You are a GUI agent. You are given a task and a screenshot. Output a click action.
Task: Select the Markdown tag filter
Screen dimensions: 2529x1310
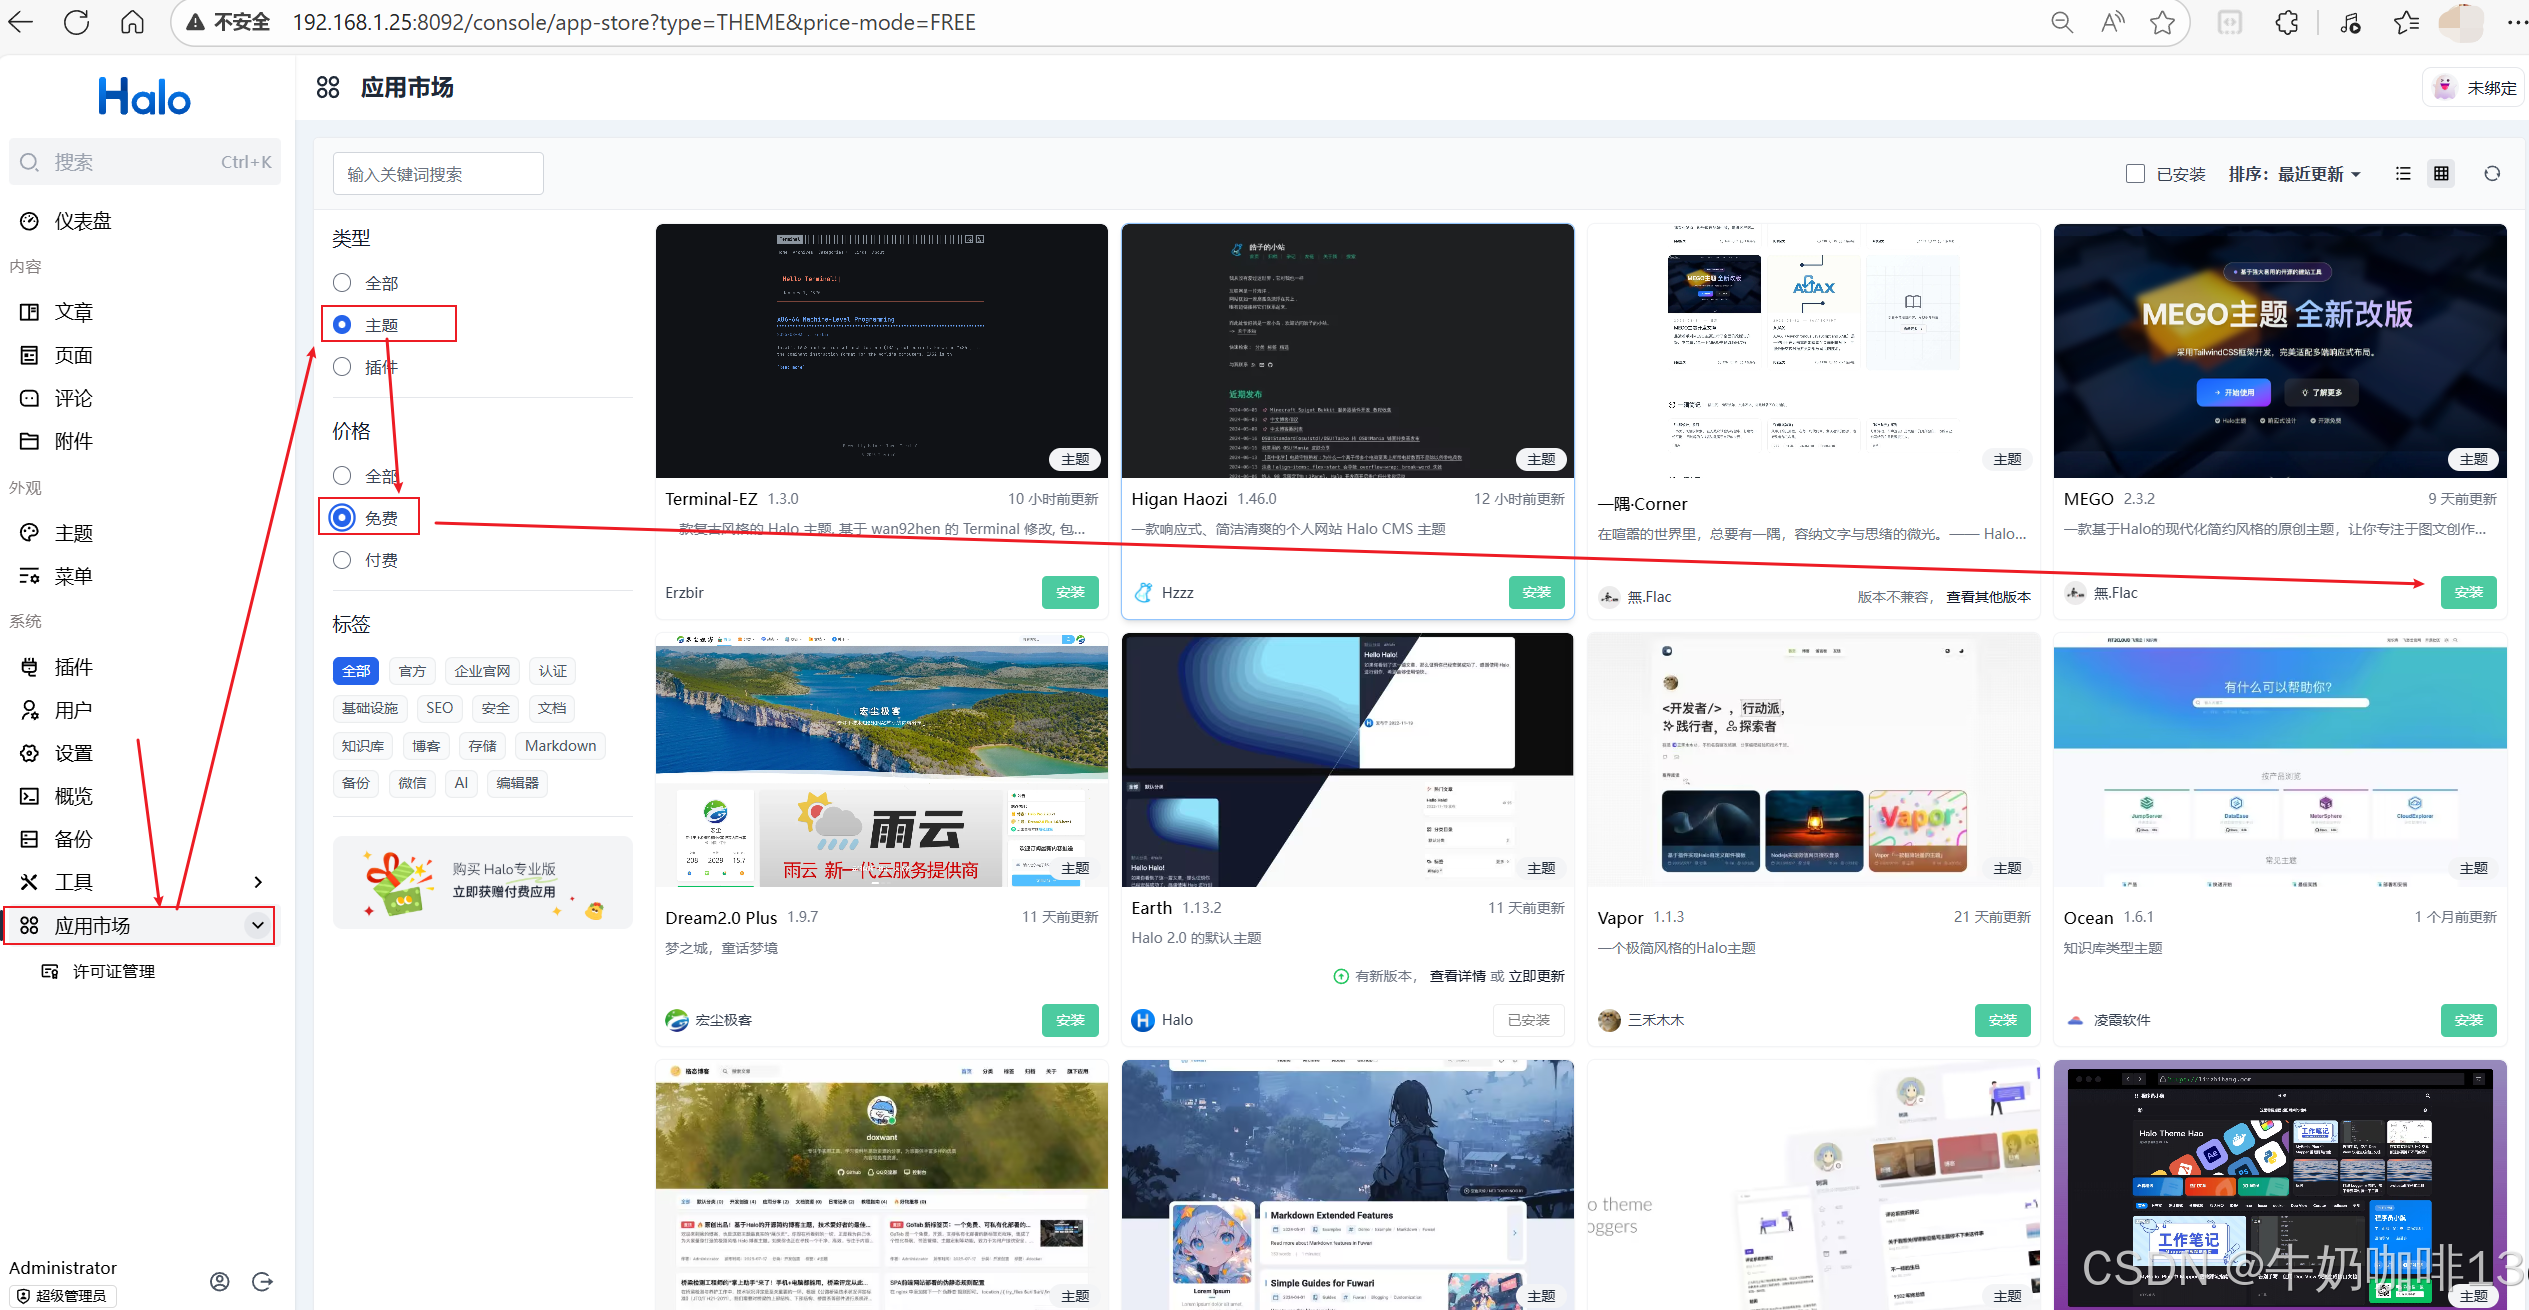[560, 746]
